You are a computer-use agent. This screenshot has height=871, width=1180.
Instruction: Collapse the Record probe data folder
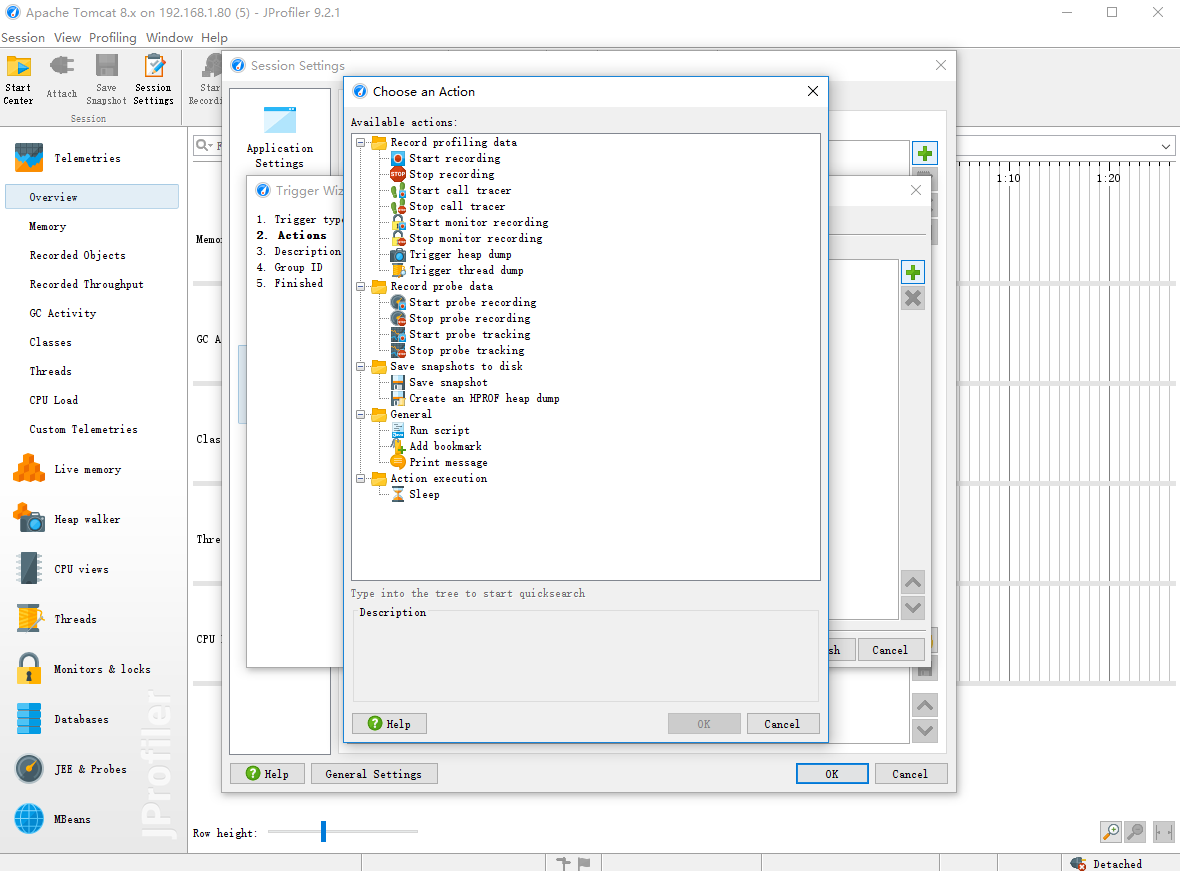(x=360, y=287)
